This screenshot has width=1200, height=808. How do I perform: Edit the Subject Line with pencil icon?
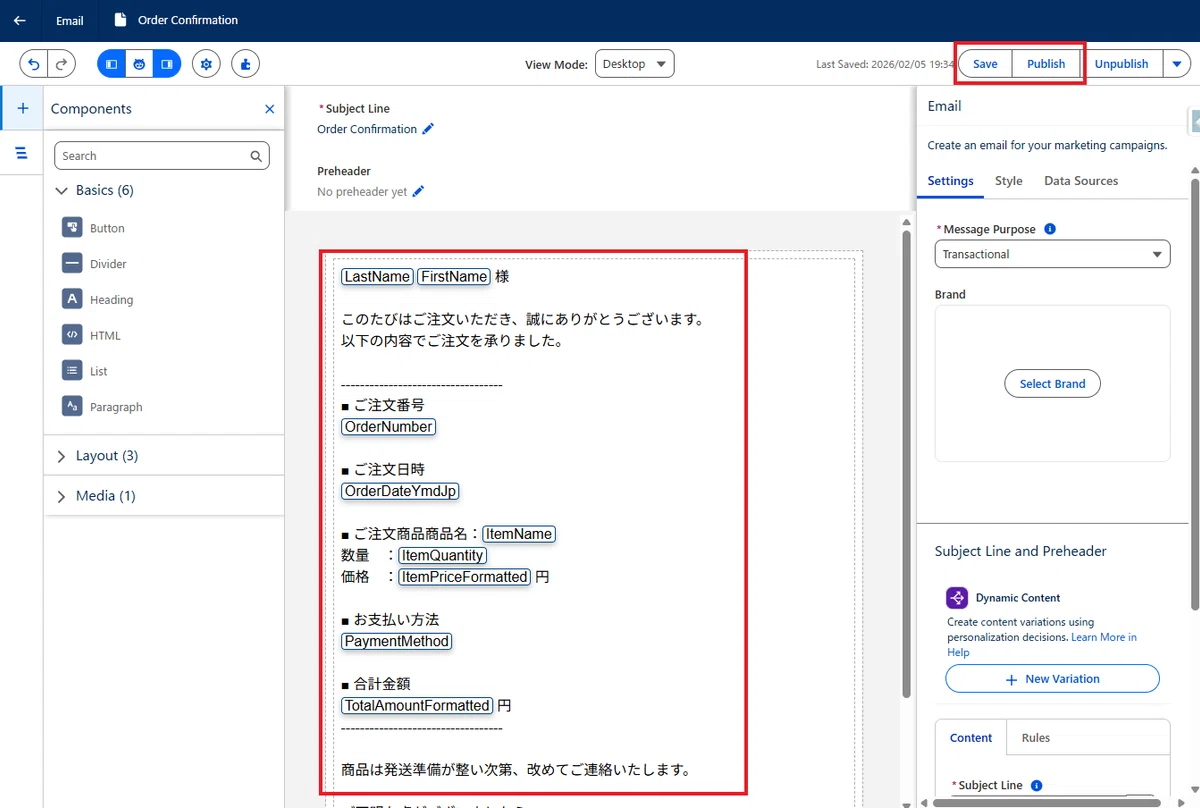point(428,129)
